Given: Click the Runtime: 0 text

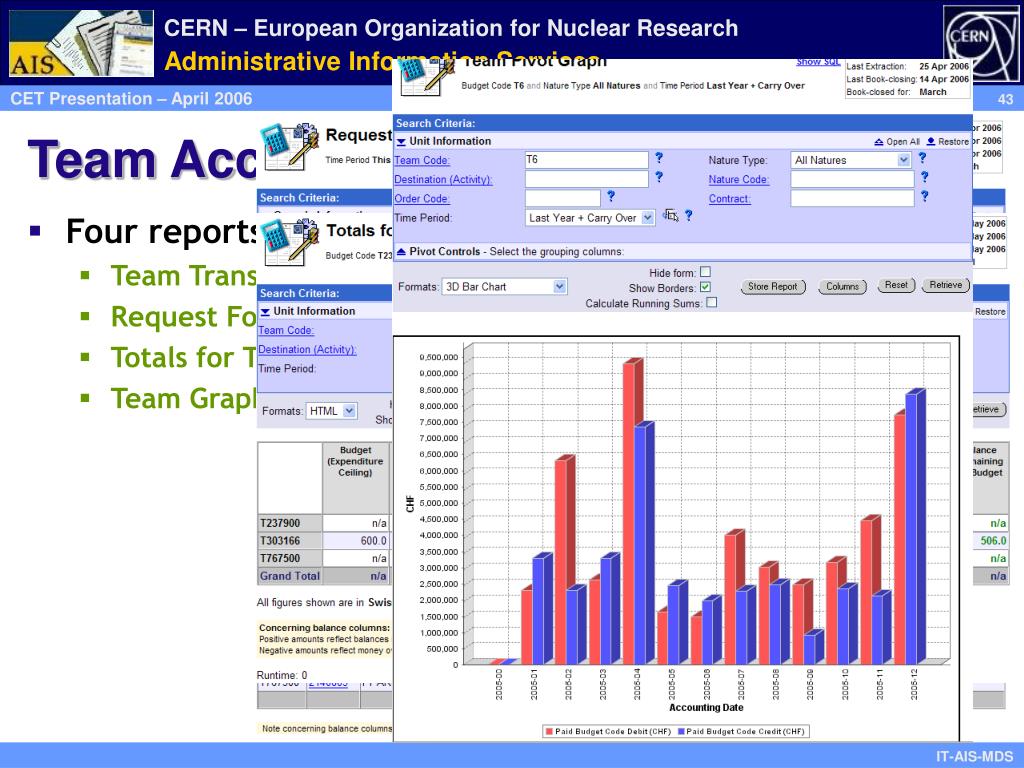Looking at the screenshot, I should click(282, 675).
